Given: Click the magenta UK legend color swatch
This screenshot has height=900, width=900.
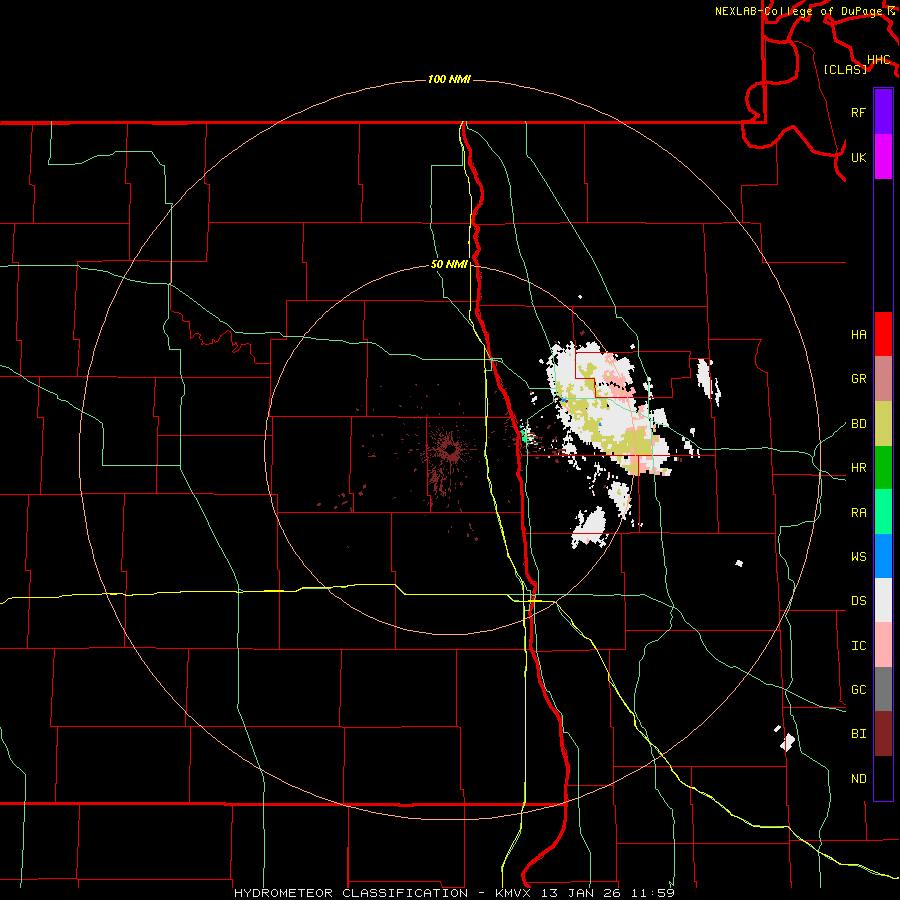Looking at the screenshot, I should [883, 157].
